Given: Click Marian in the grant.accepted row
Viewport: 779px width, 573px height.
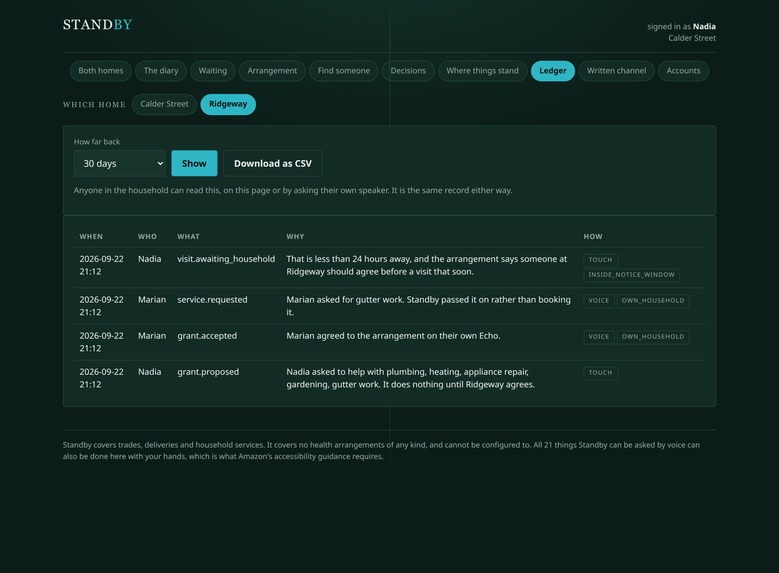Looking at the screenshot, I should [152, 336].
